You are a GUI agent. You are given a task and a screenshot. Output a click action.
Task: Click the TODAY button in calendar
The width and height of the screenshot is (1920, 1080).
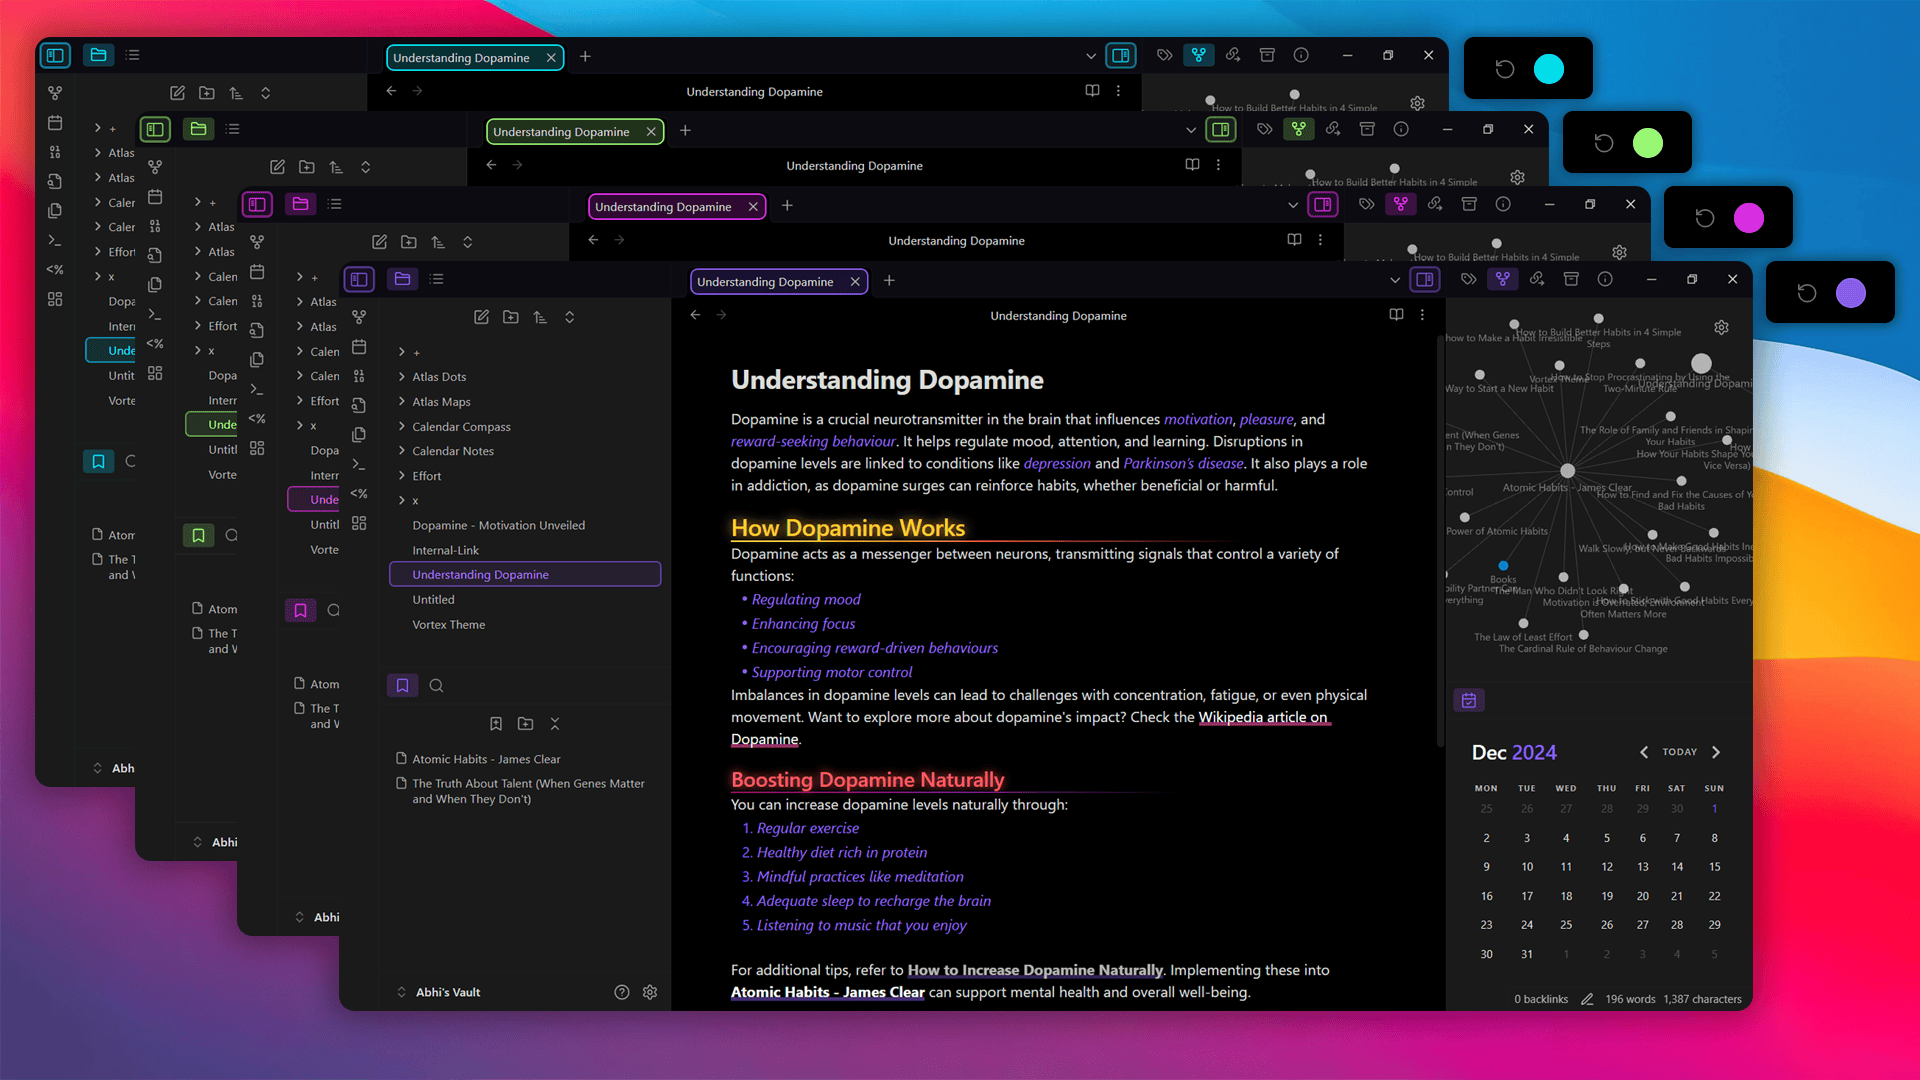[x=1680, y=752]
